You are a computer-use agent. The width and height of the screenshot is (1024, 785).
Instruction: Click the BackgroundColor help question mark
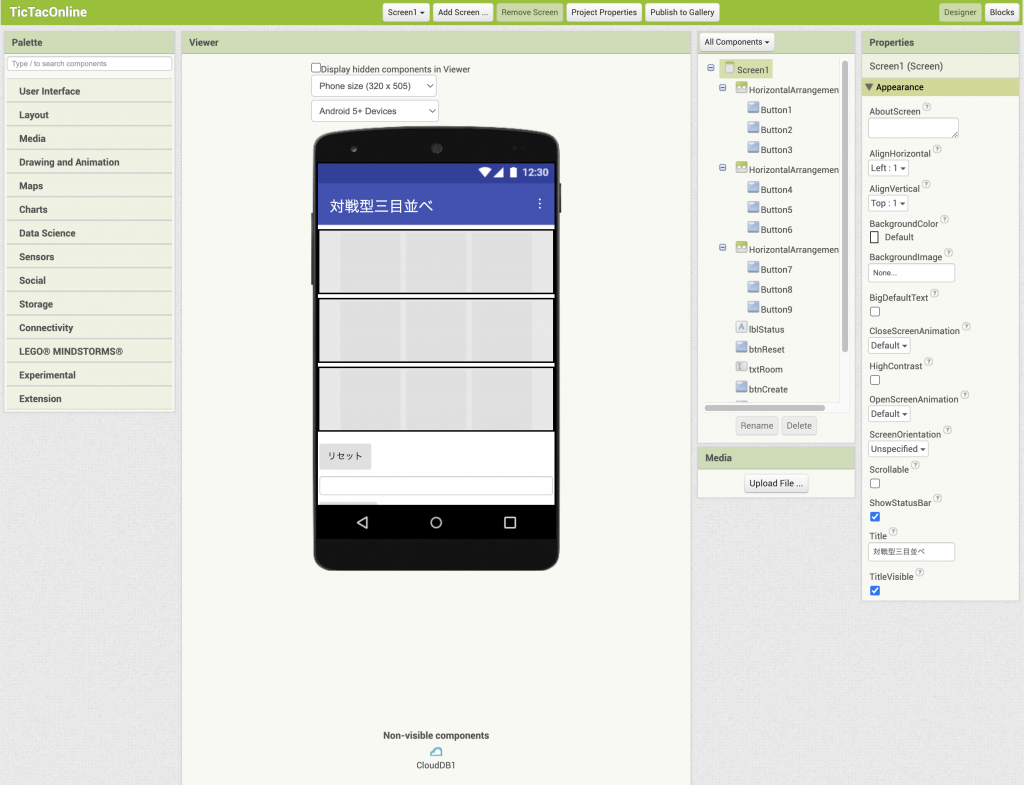(x=944, y=219)
